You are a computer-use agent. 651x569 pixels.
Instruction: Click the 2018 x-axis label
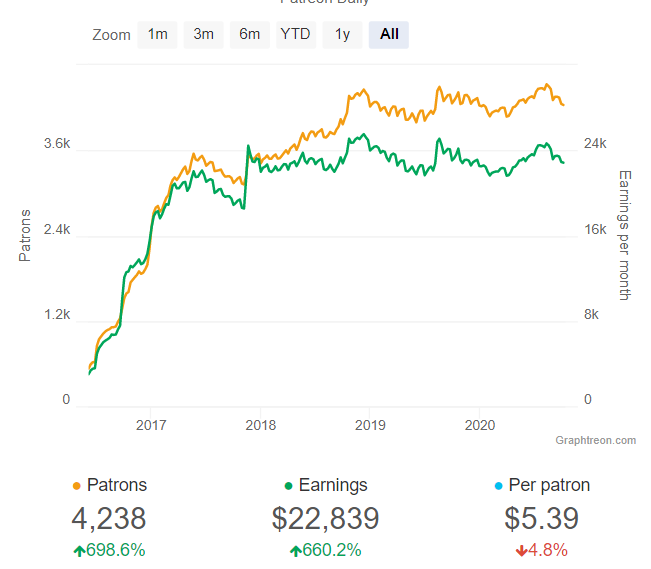click(260, 425)
